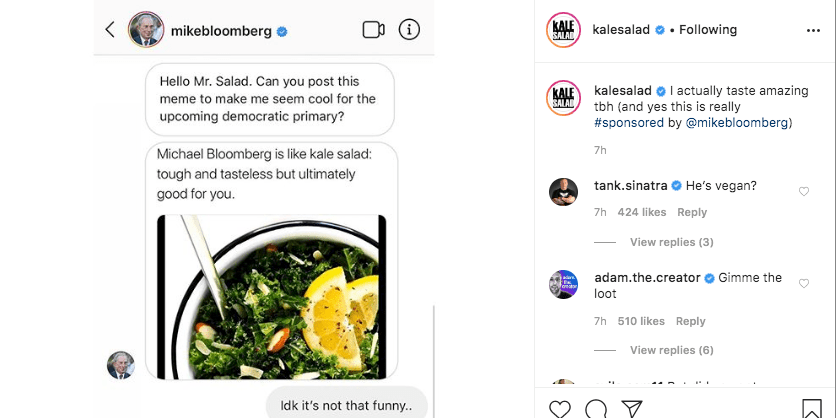Open the kale salad meme image
Image resolution: width=836 pixels, height=418 pixels.
[x=271, y=297]
